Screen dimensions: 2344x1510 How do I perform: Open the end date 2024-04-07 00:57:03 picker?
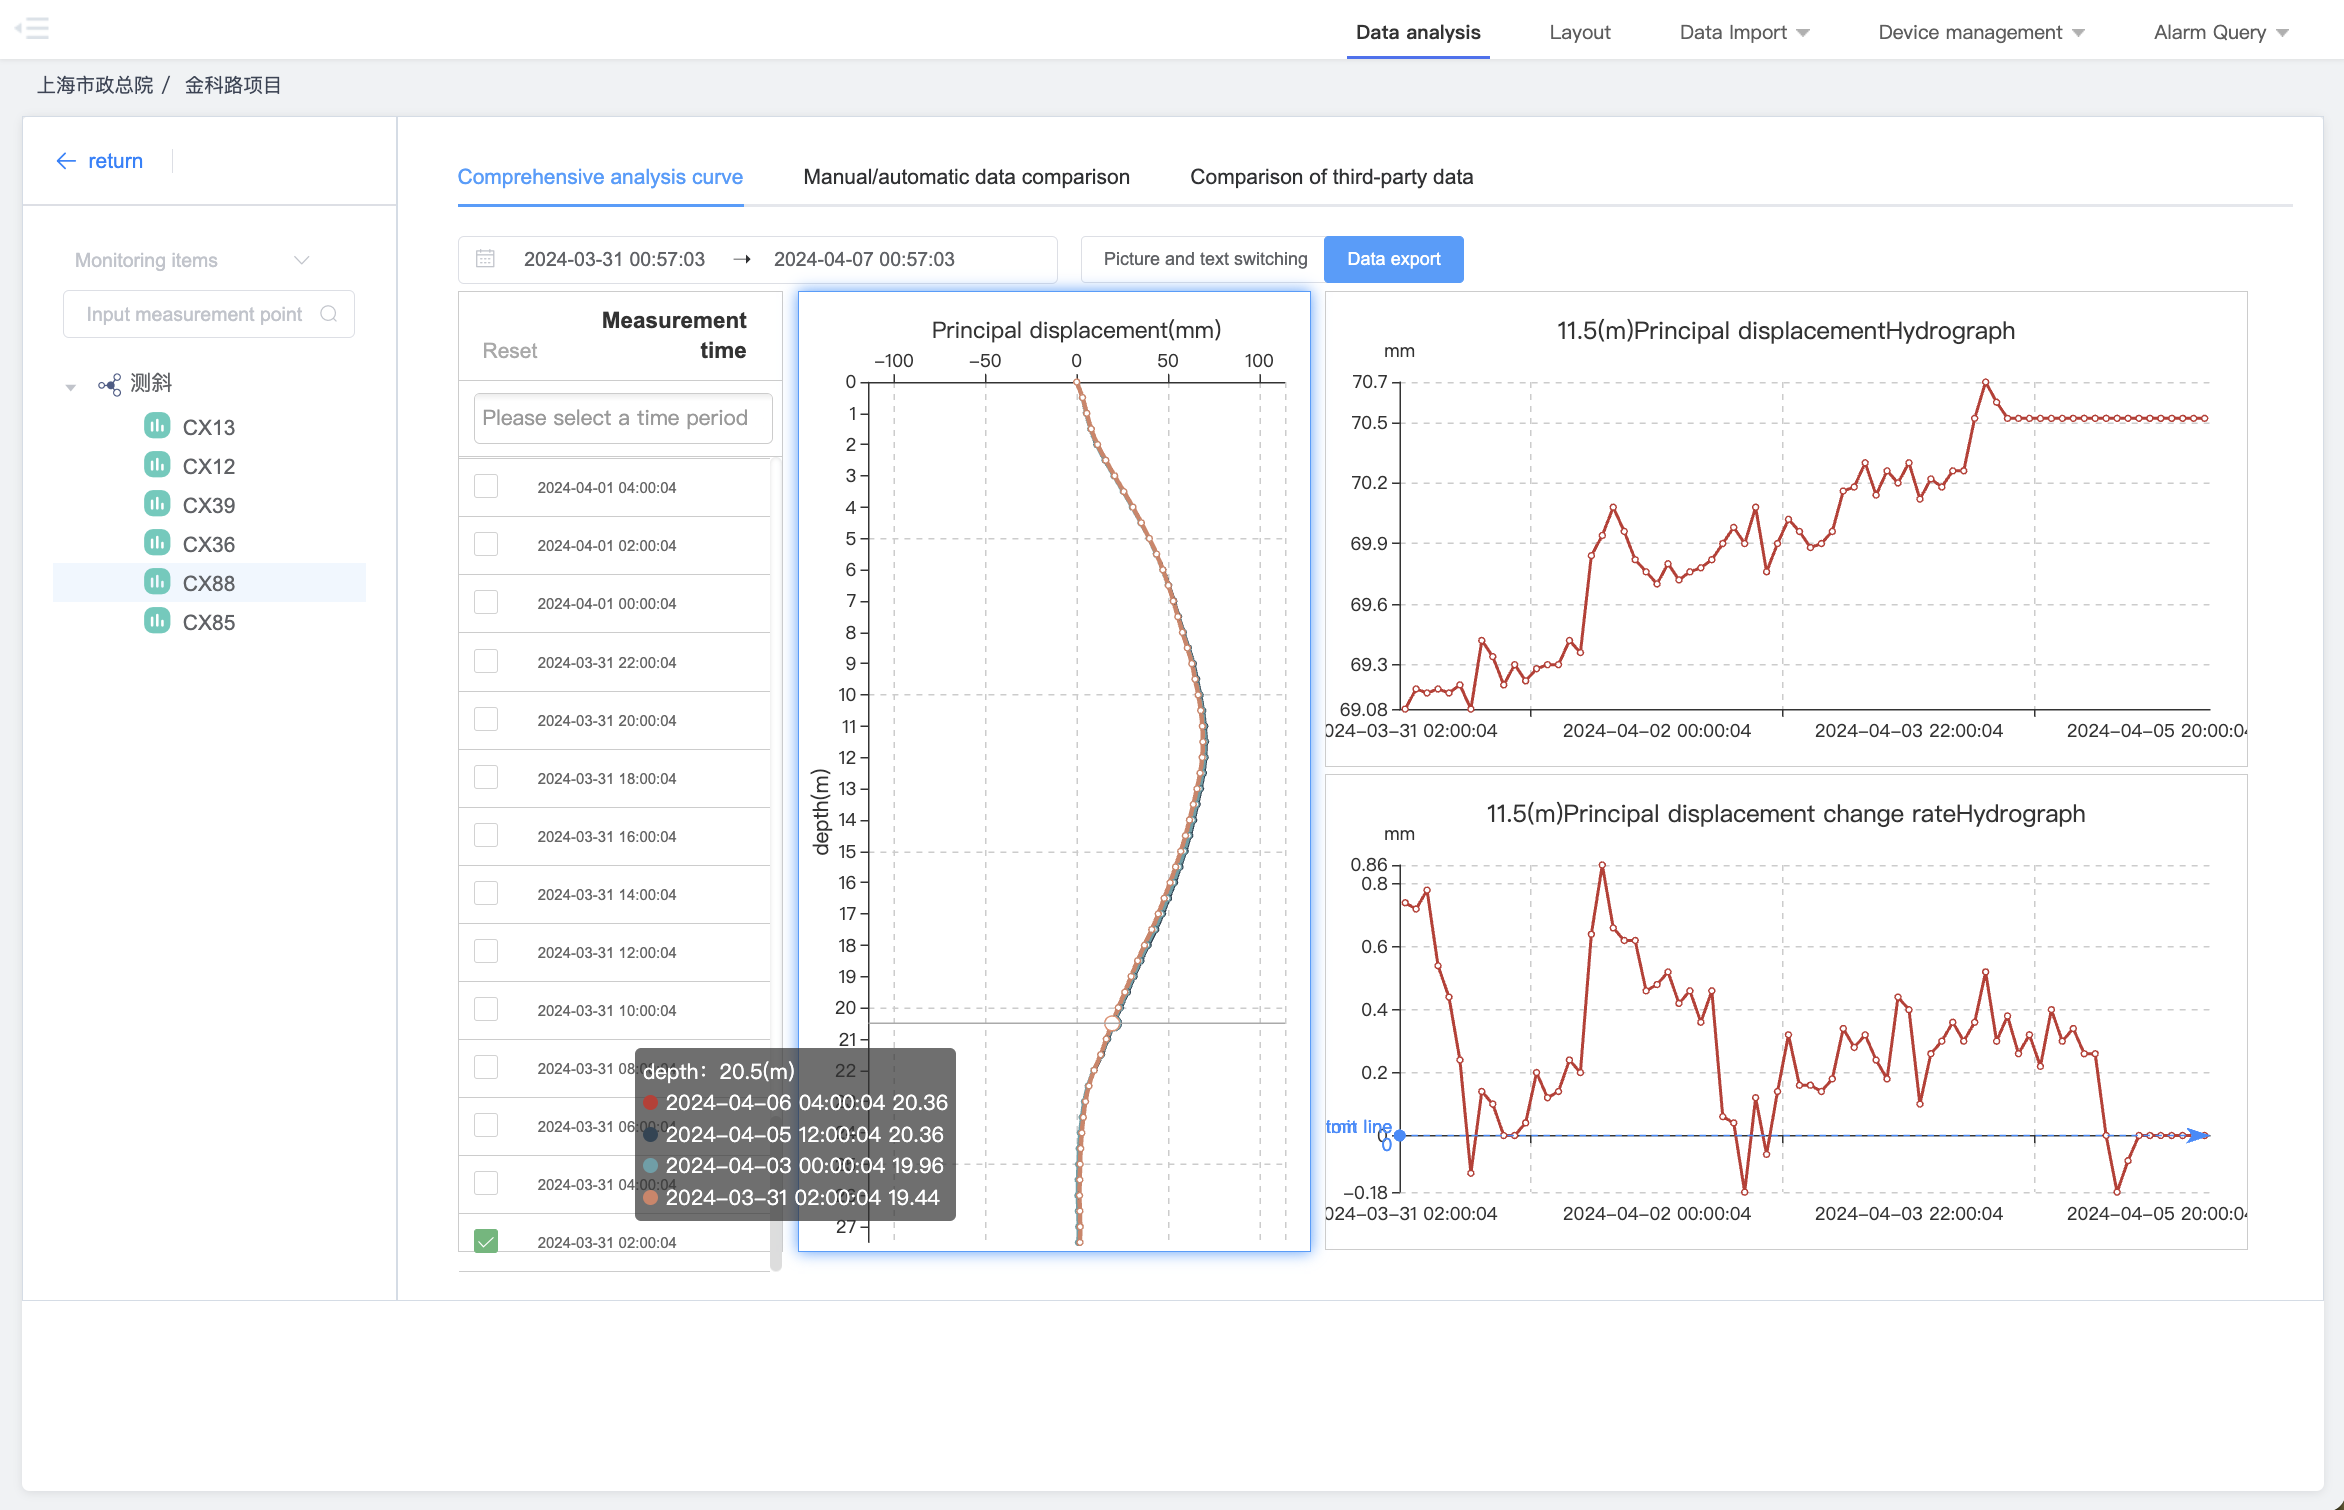point(864,259)
